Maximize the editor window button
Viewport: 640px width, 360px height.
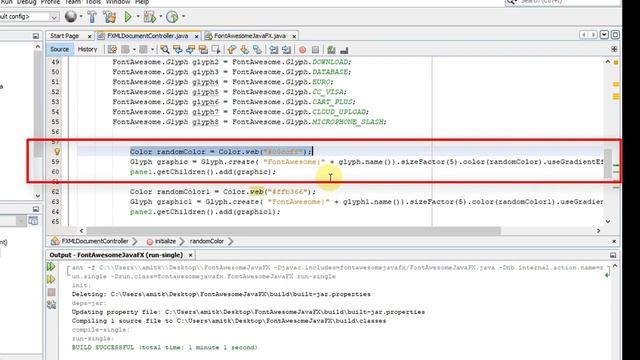click(x=615, y=35)
